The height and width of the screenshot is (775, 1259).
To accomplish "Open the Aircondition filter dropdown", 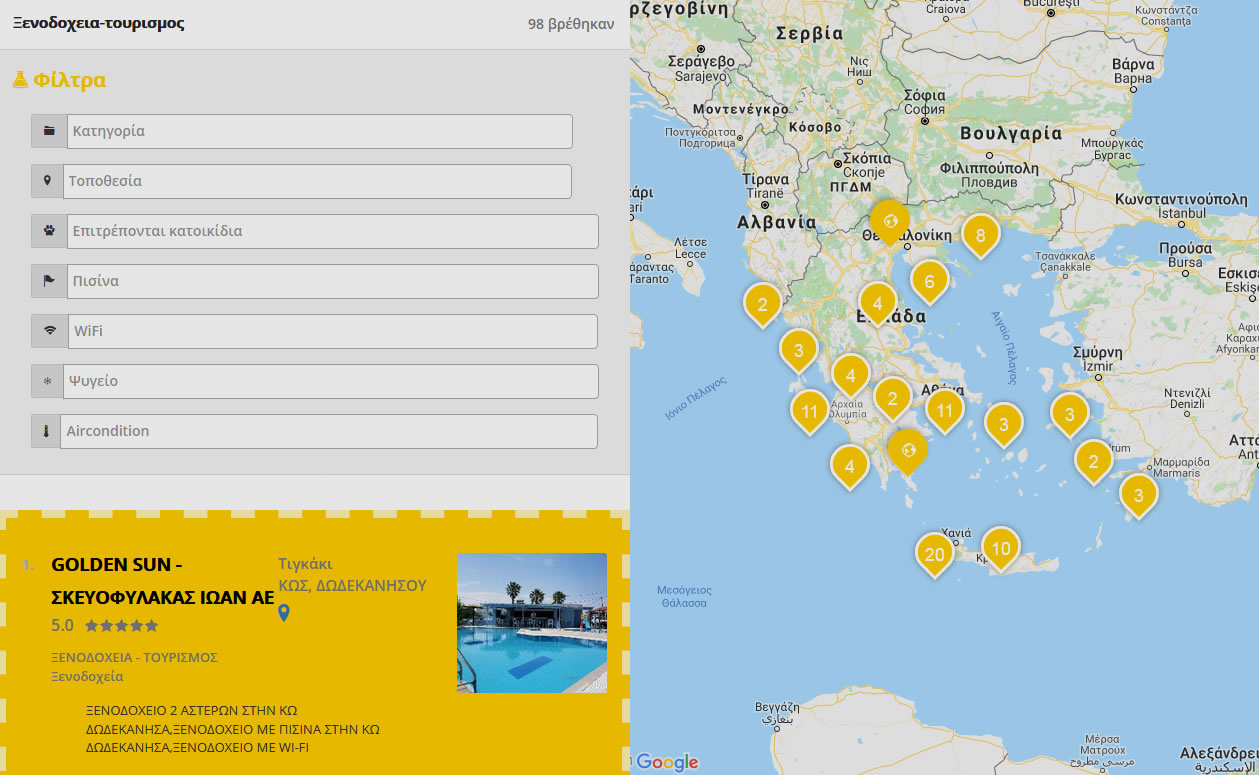I will 328,431.
